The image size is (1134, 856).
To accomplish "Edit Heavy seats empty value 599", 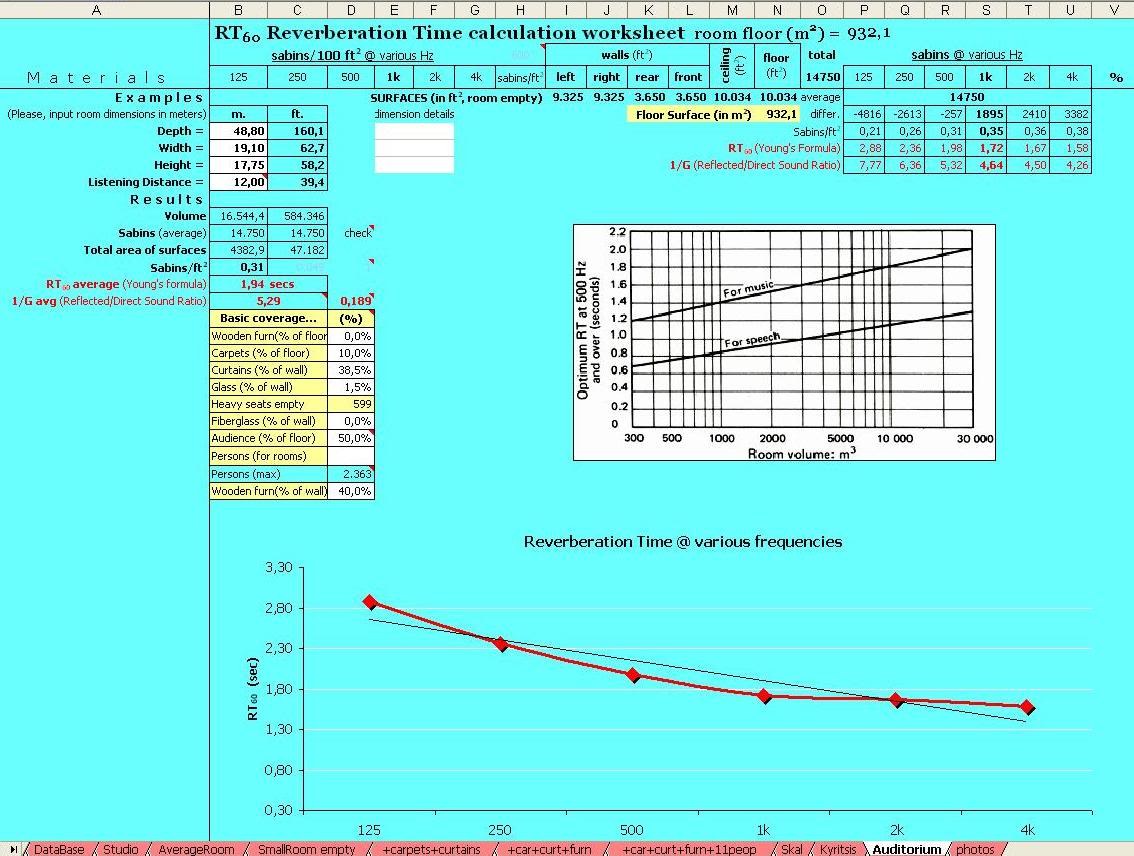I will click(x=351, y=404).
